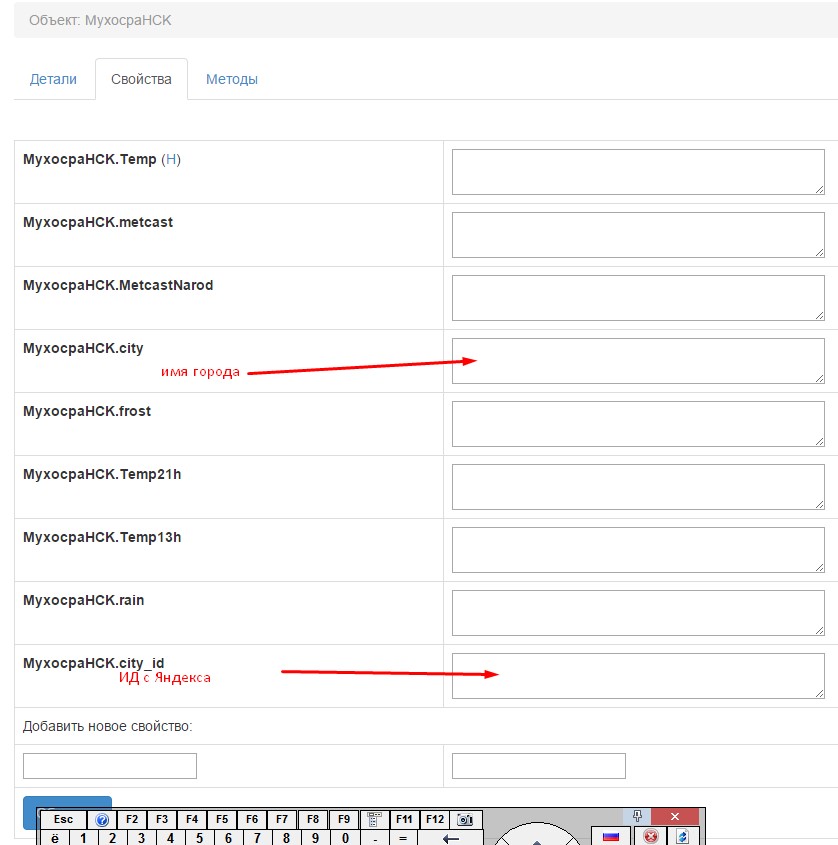The image size is (838, 845).
Task: Click the F7 key on on-screen keyboard
Action: pyautogui.click(x=282, y=820)
